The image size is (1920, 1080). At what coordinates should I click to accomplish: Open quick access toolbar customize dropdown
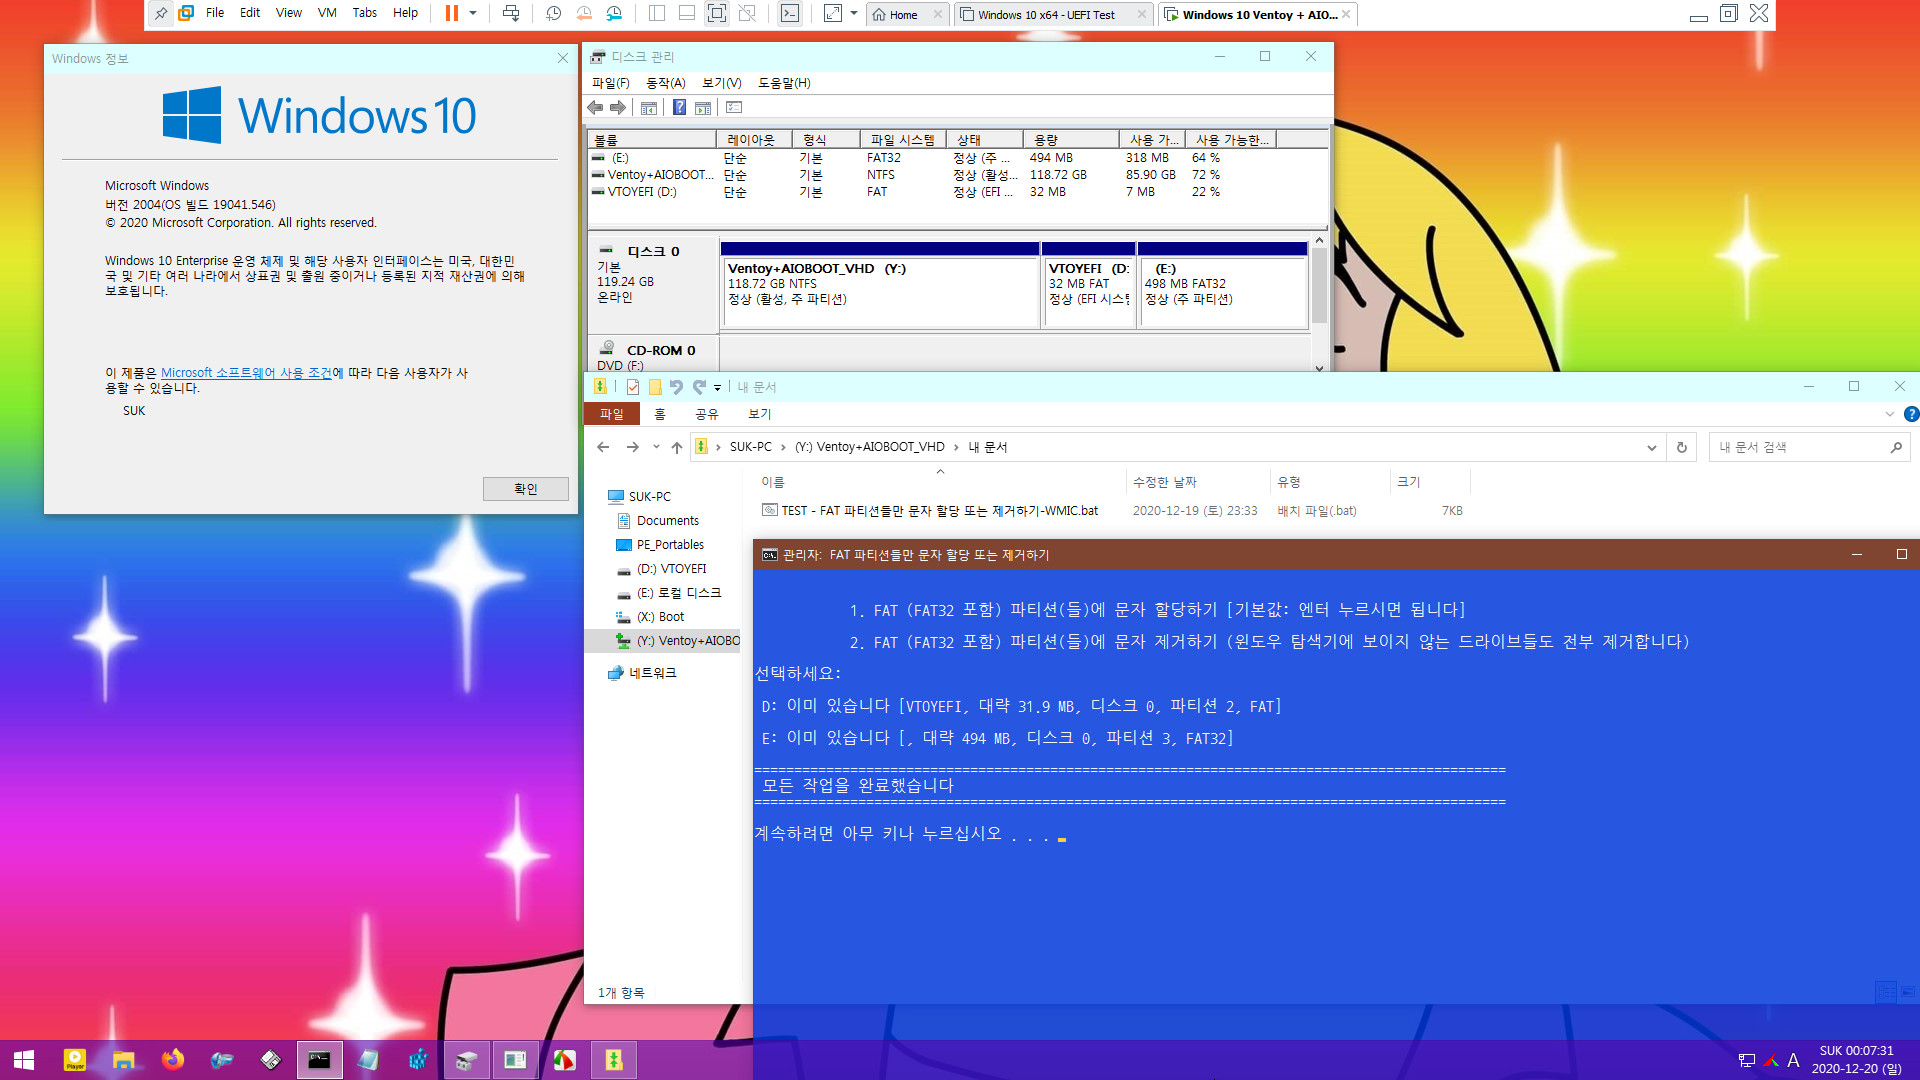click(x=717, y=388)
